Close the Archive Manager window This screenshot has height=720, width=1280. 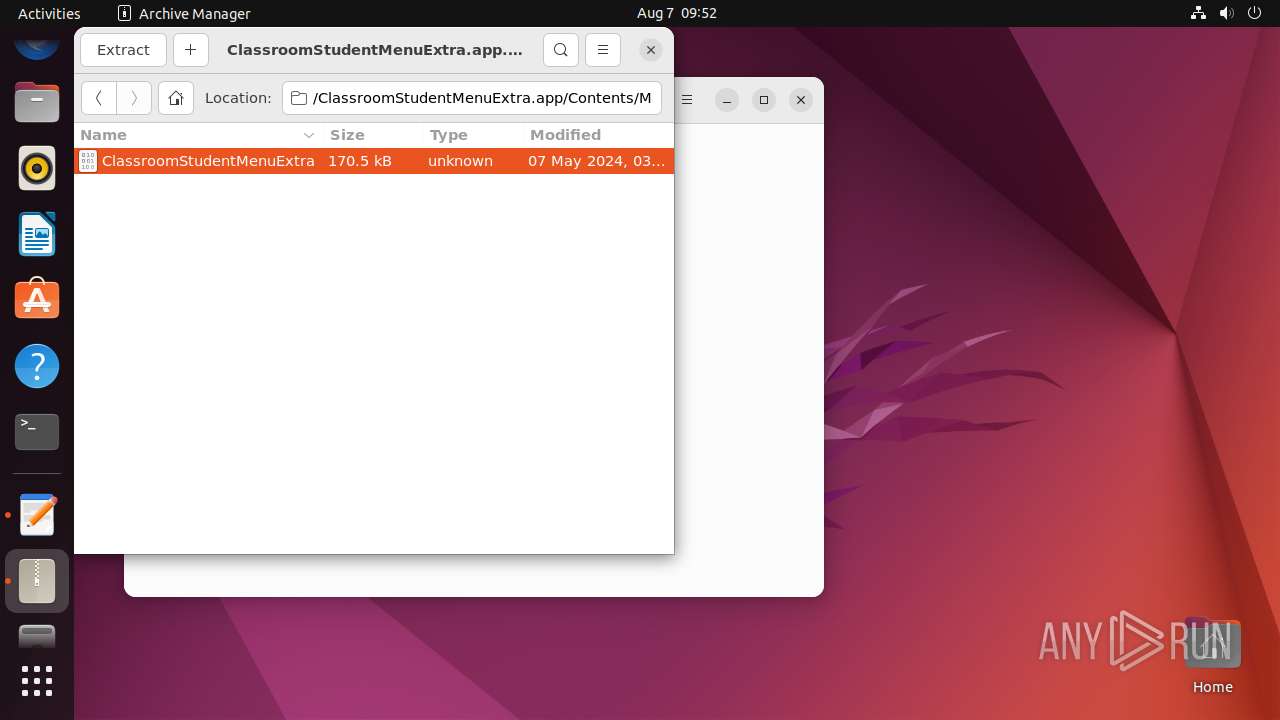click(651, 50)
